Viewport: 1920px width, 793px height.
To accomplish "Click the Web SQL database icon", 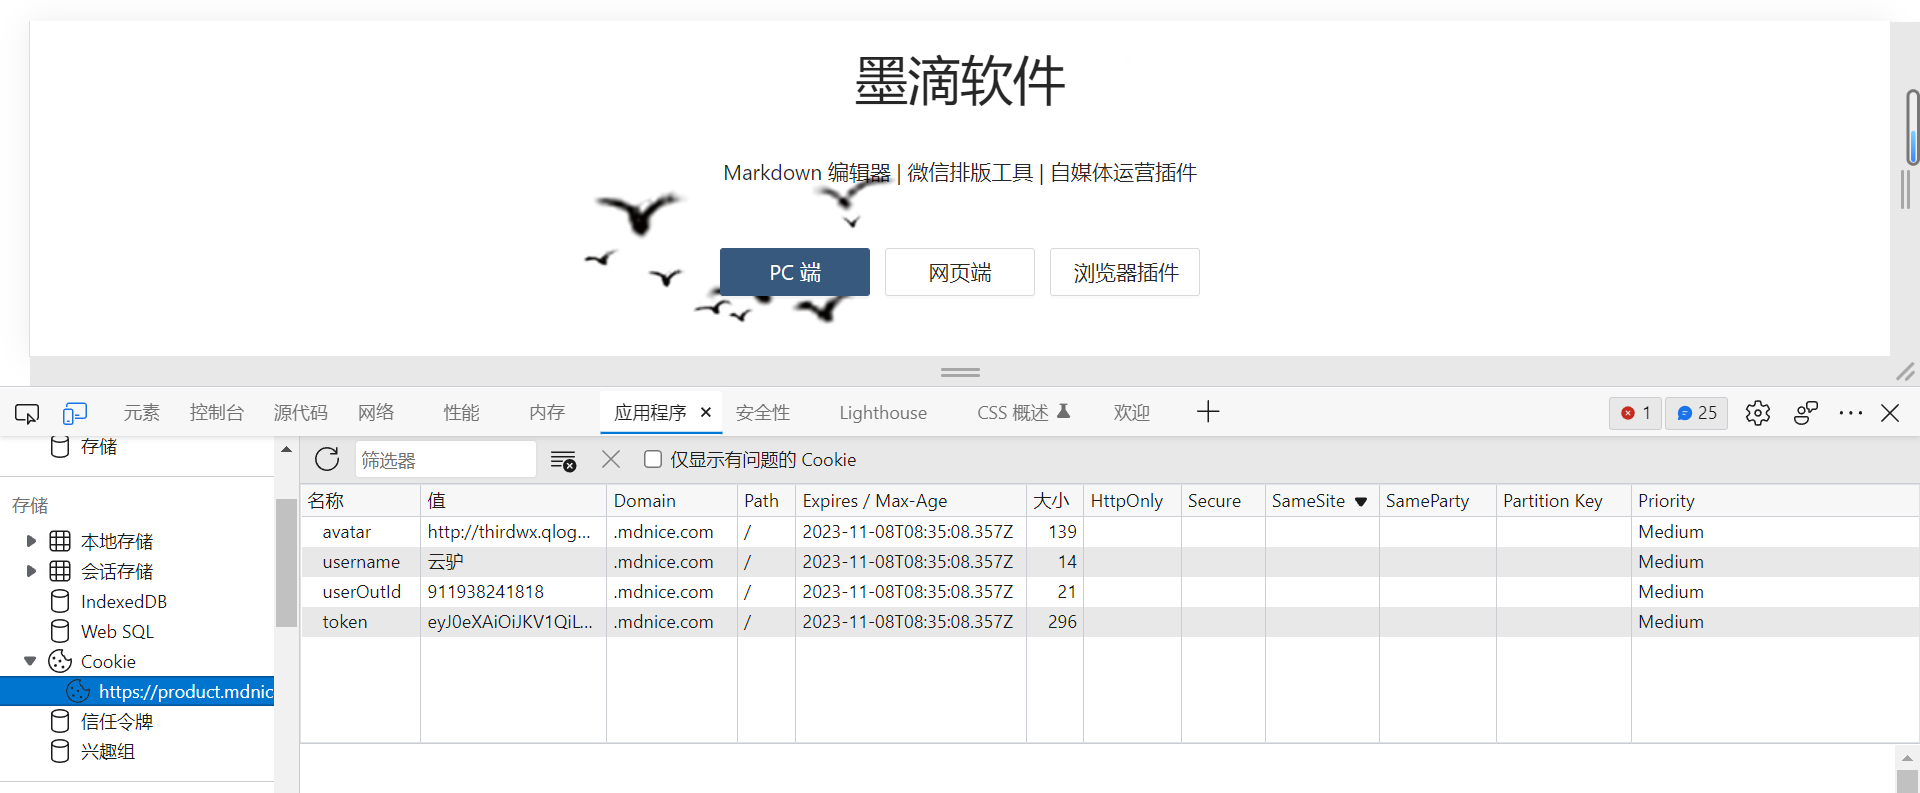I will pos(60,631).
